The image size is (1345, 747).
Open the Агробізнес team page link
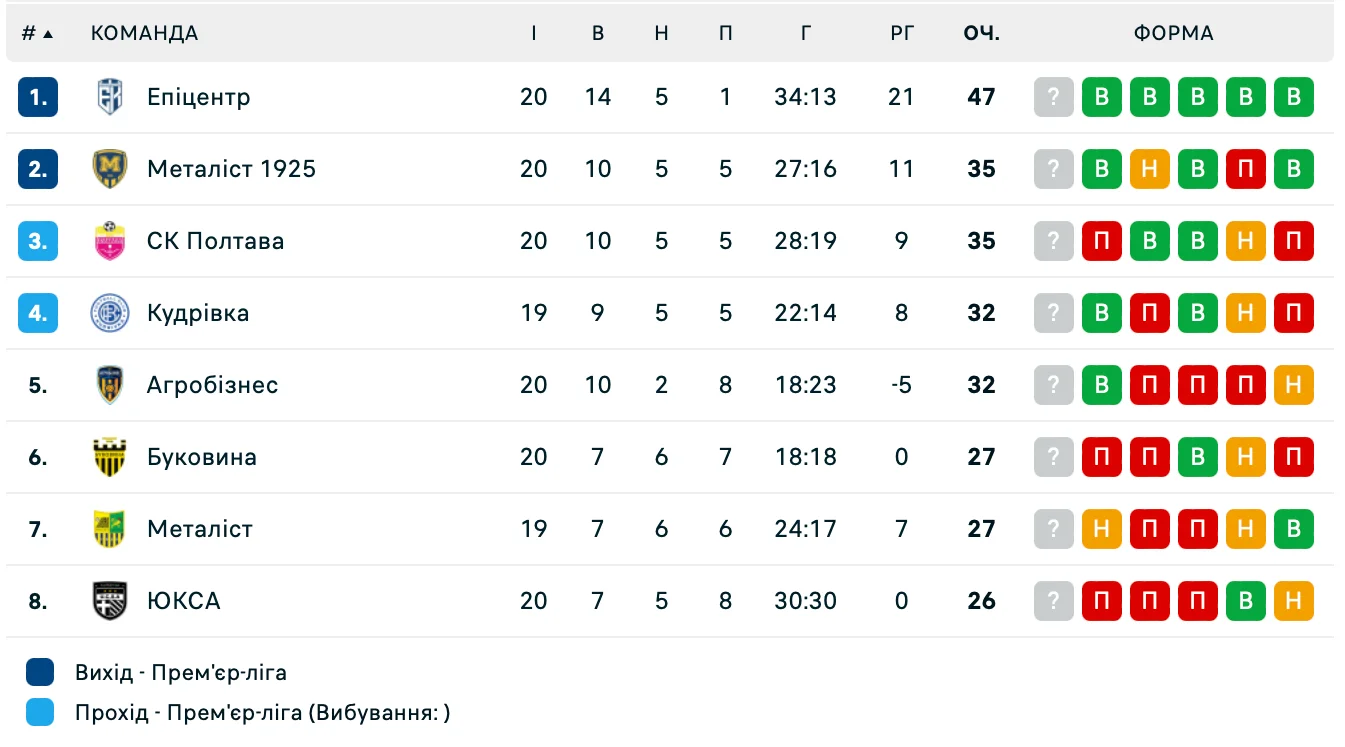212,385
